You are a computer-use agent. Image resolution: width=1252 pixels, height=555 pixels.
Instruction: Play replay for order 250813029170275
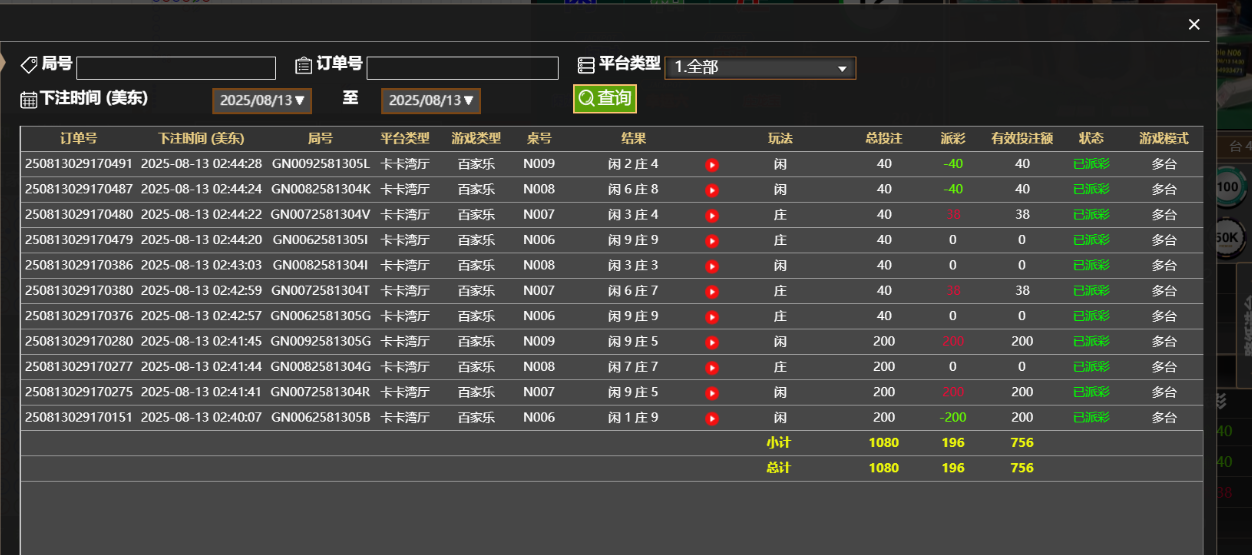click(x=712, y=393)
